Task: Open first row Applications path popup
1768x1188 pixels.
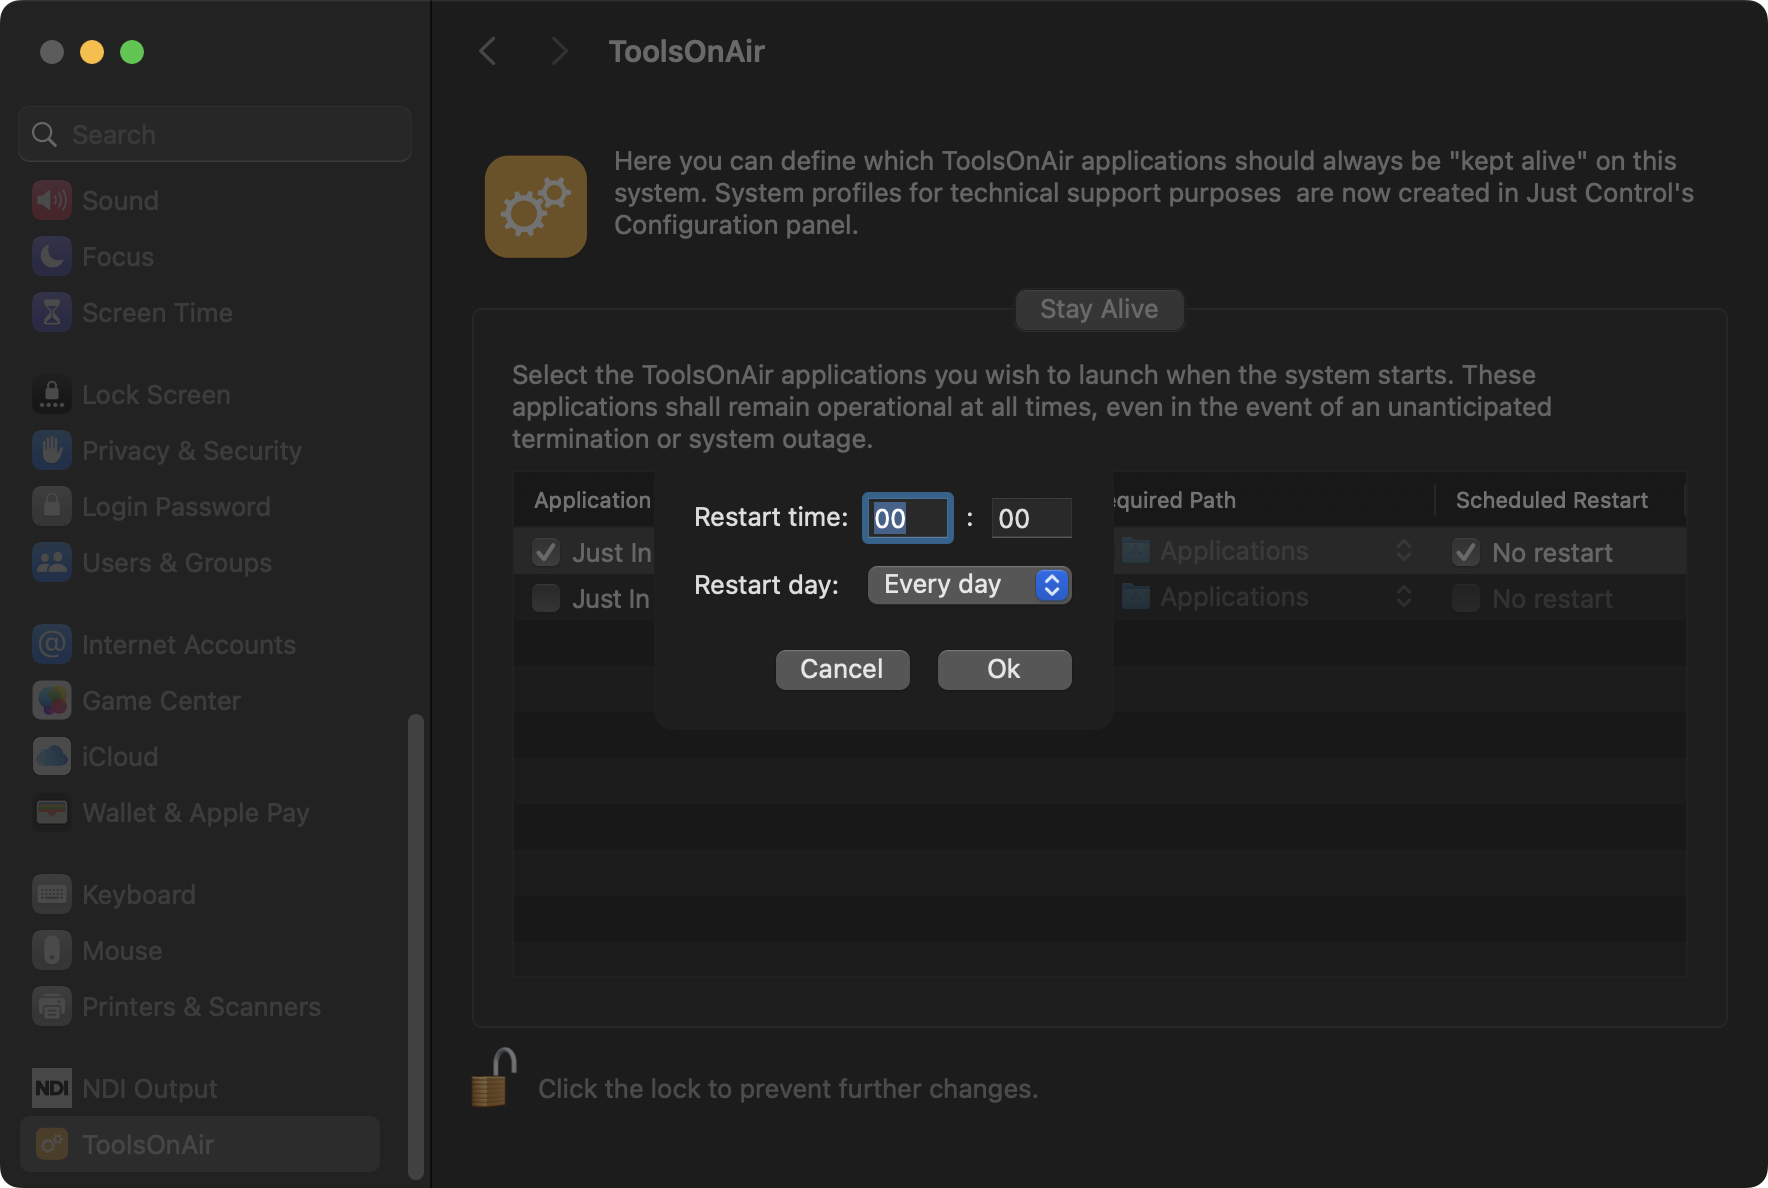Action: click(x=1266, y=551)
